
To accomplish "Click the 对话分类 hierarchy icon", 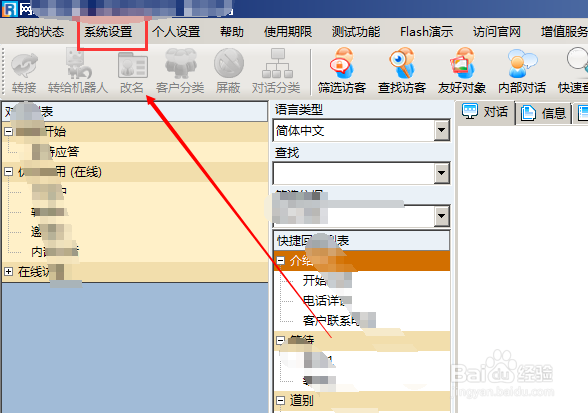I will pos(277,63).
